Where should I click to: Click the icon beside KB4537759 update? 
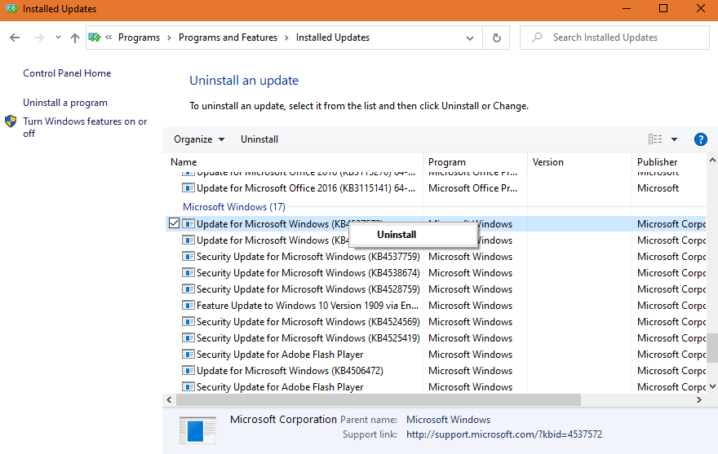pyautogui.click(x=188, y=257)
